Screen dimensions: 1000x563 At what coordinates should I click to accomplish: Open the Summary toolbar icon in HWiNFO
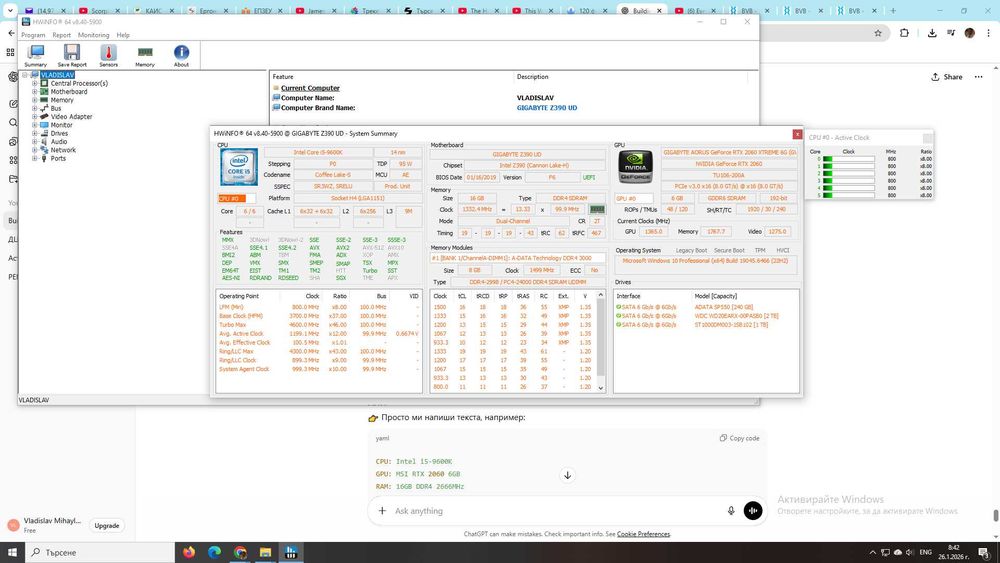[36, 56]
